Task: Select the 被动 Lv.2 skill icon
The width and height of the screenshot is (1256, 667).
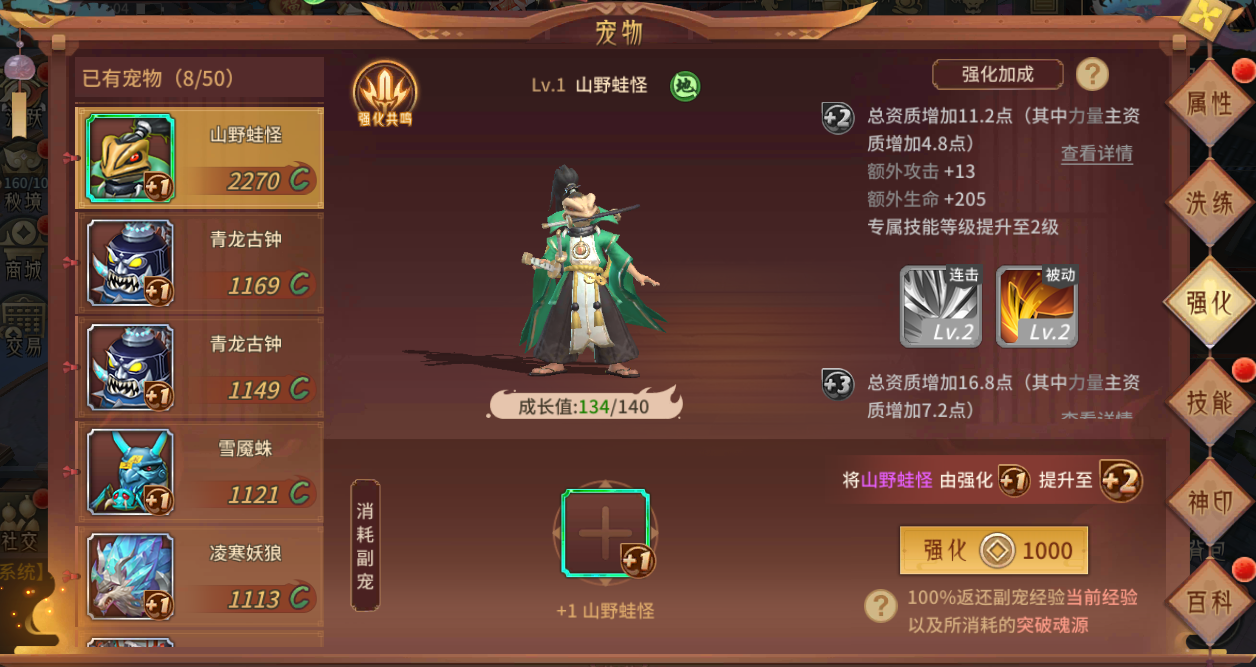Action: [x=1037, y=306]
